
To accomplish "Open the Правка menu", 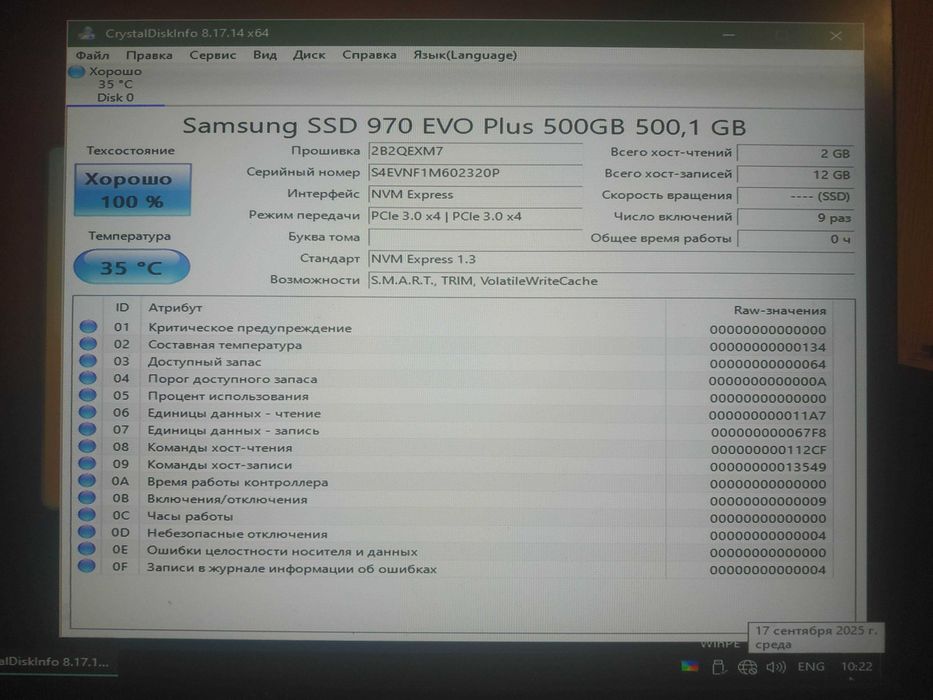I will click(149, 55).
